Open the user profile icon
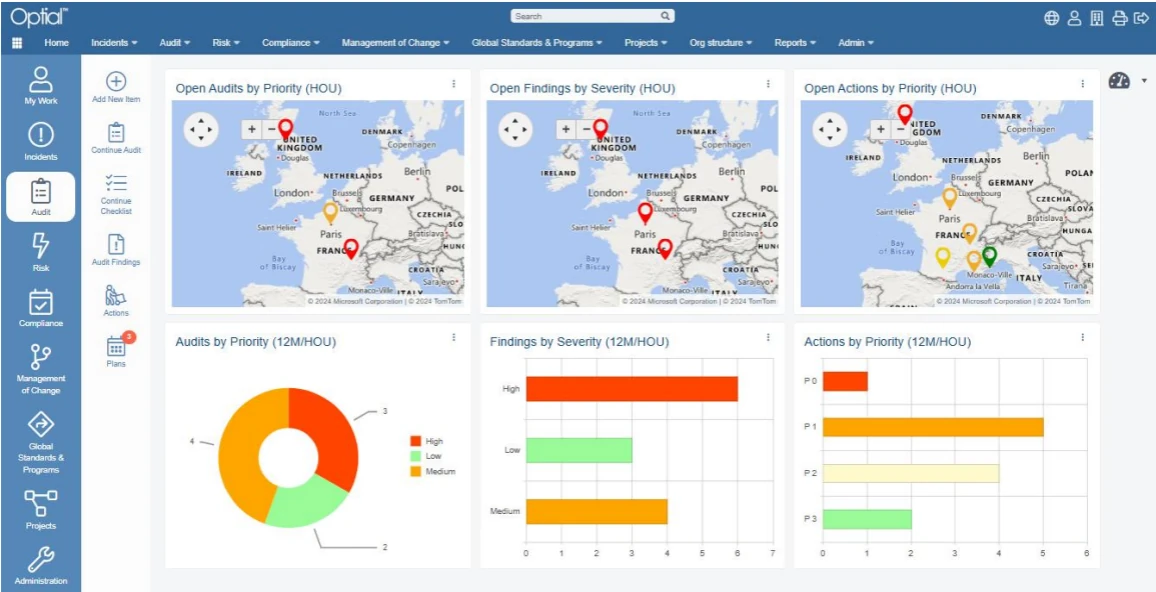Viewport: 1156px width, 592px height. click(x=1075, y=18)
